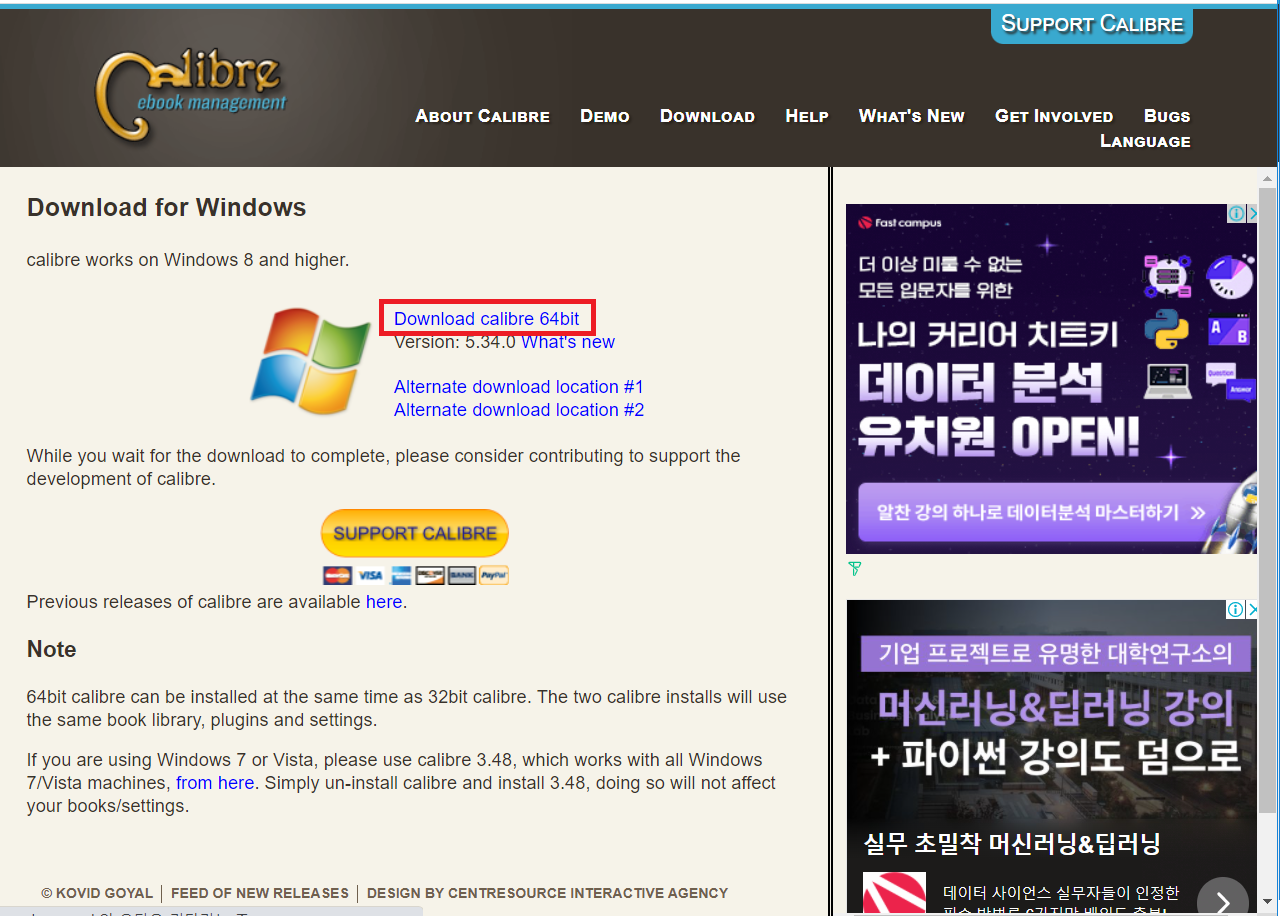This screenshot has width=1280, height=916.
Task: Click the calibre ebook management logo
Action: click(190, 96)
